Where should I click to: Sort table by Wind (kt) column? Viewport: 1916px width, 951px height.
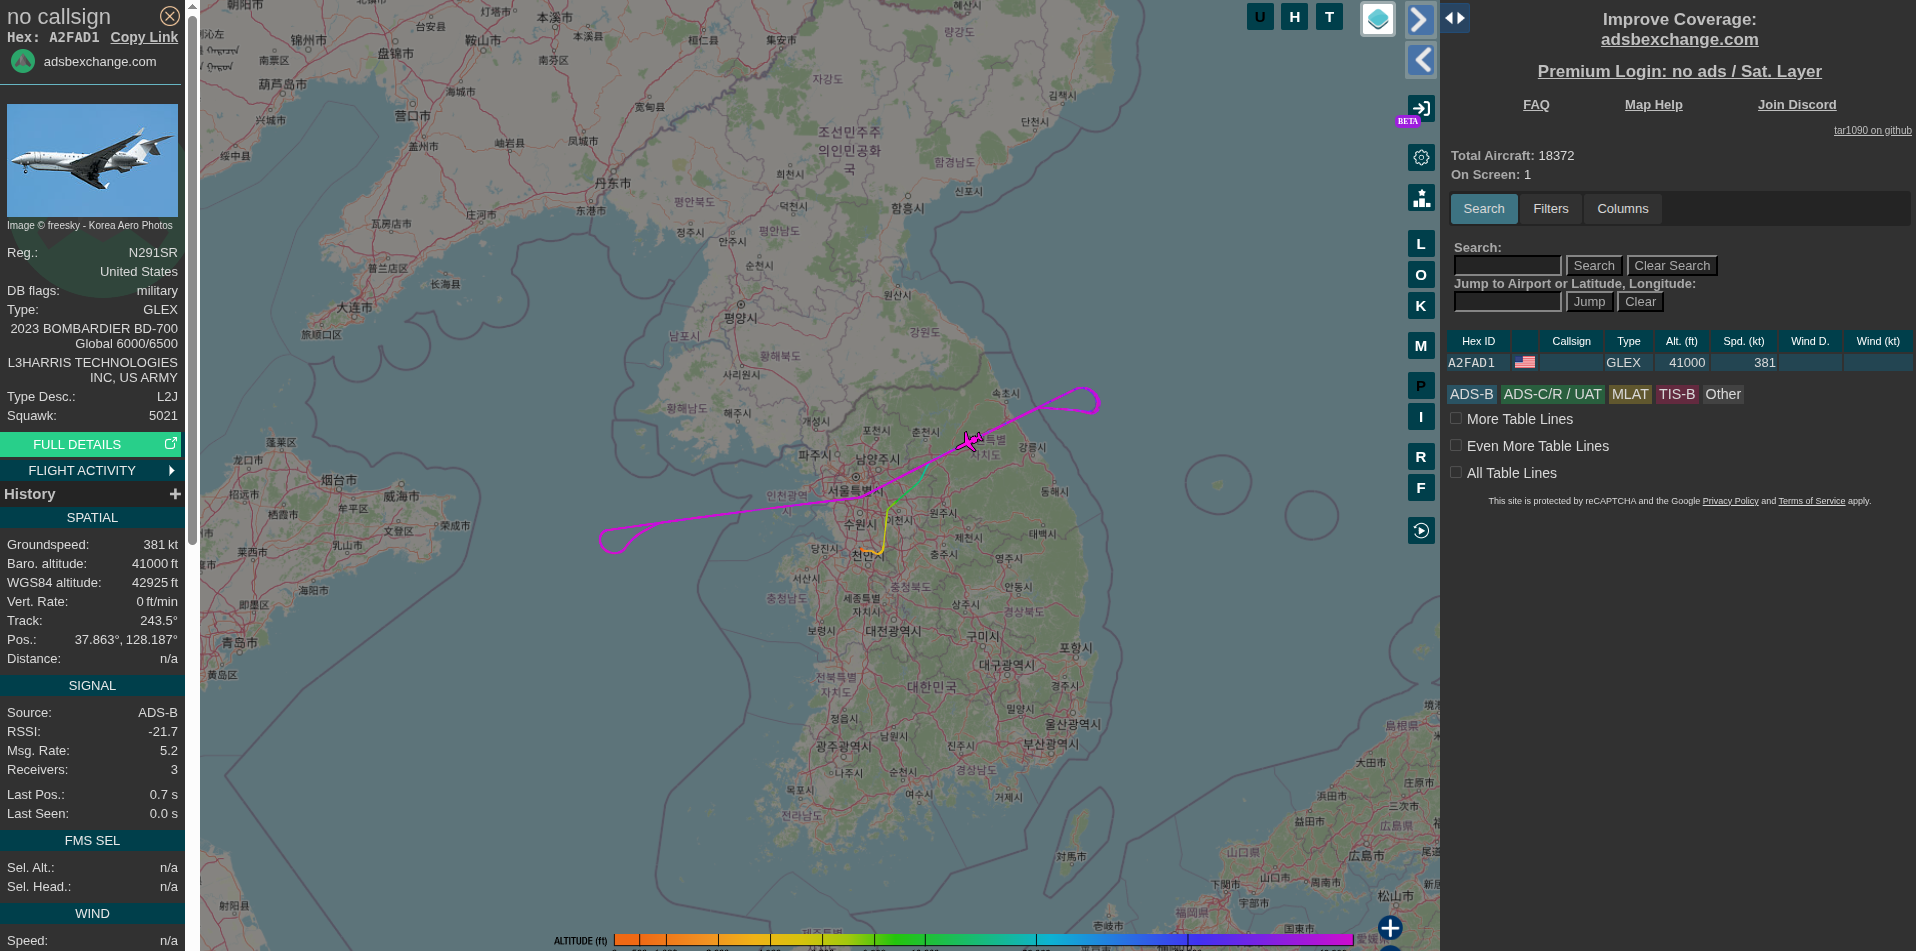tap(1878, 341)
